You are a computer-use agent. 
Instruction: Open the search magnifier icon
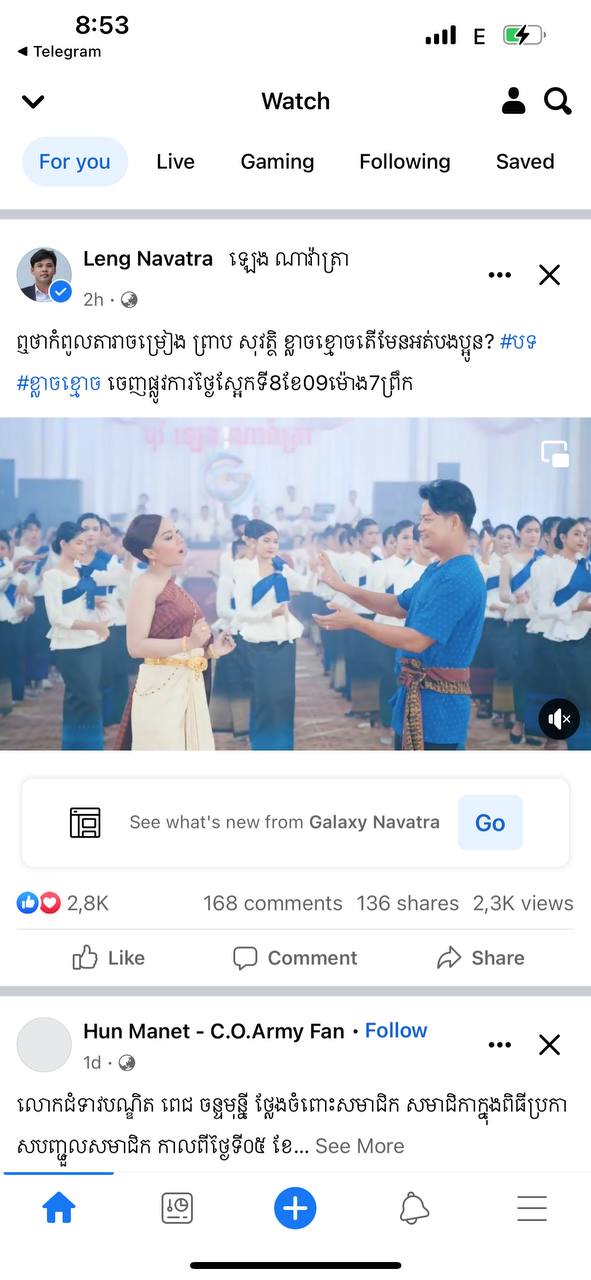tap(557, 101)
